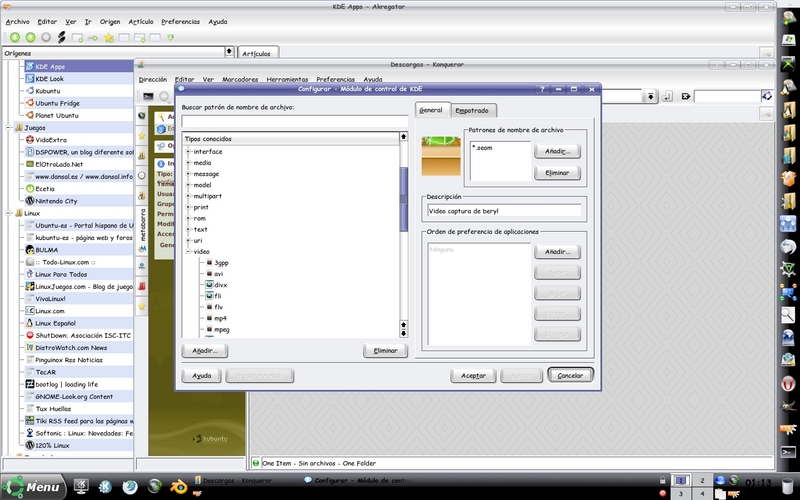Click the trash can icon in the bottom panel
800x500 pixels.
(788, 485)
